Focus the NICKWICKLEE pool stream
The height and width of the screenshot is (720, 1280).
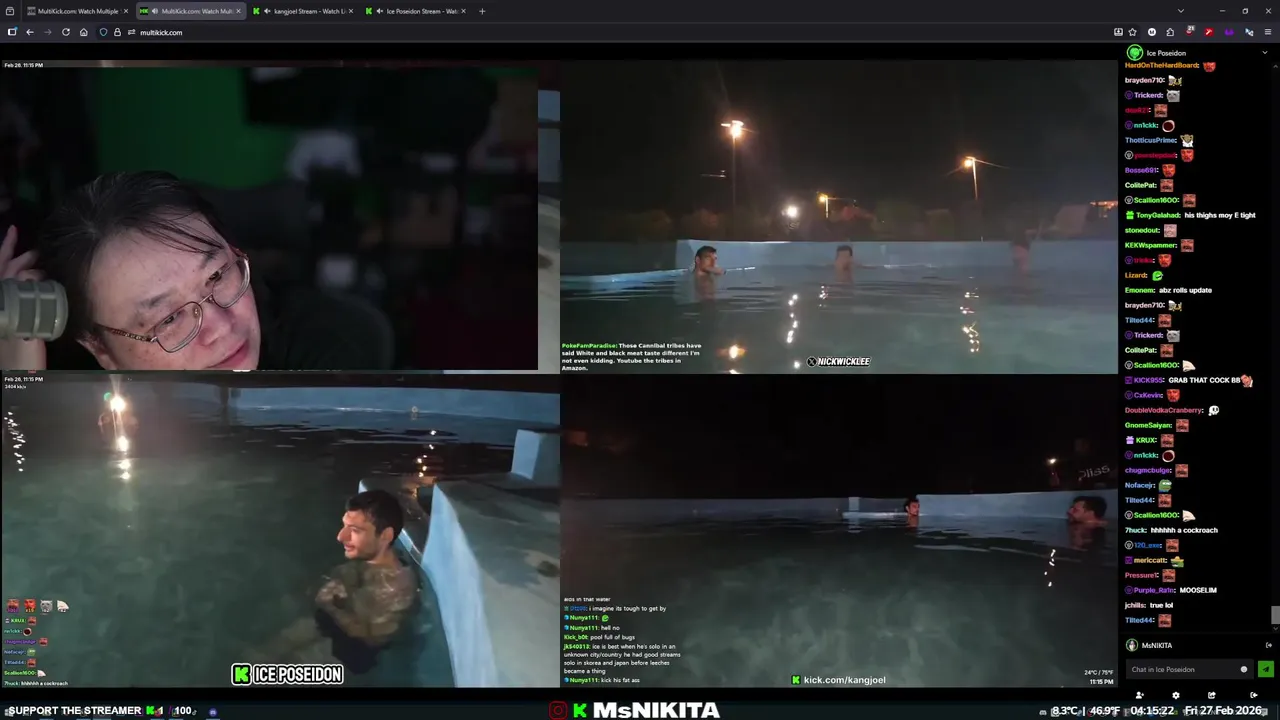838,215
